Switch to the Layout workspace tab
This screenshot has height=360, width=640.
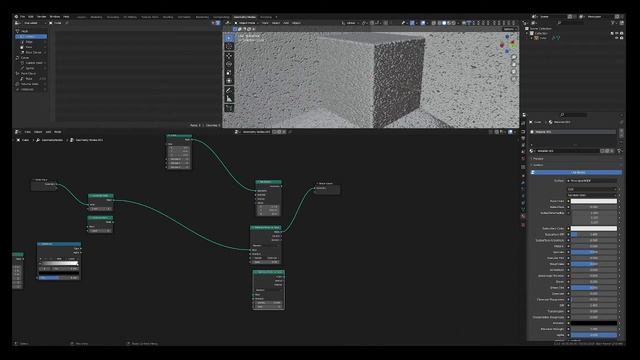point(81,17)
